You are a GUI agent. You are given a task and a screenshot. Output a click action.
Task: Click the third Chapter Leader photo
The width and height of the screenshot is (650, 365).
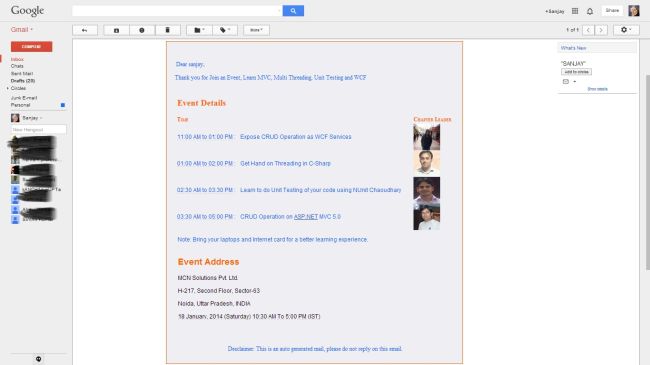[x=427, y=190]
